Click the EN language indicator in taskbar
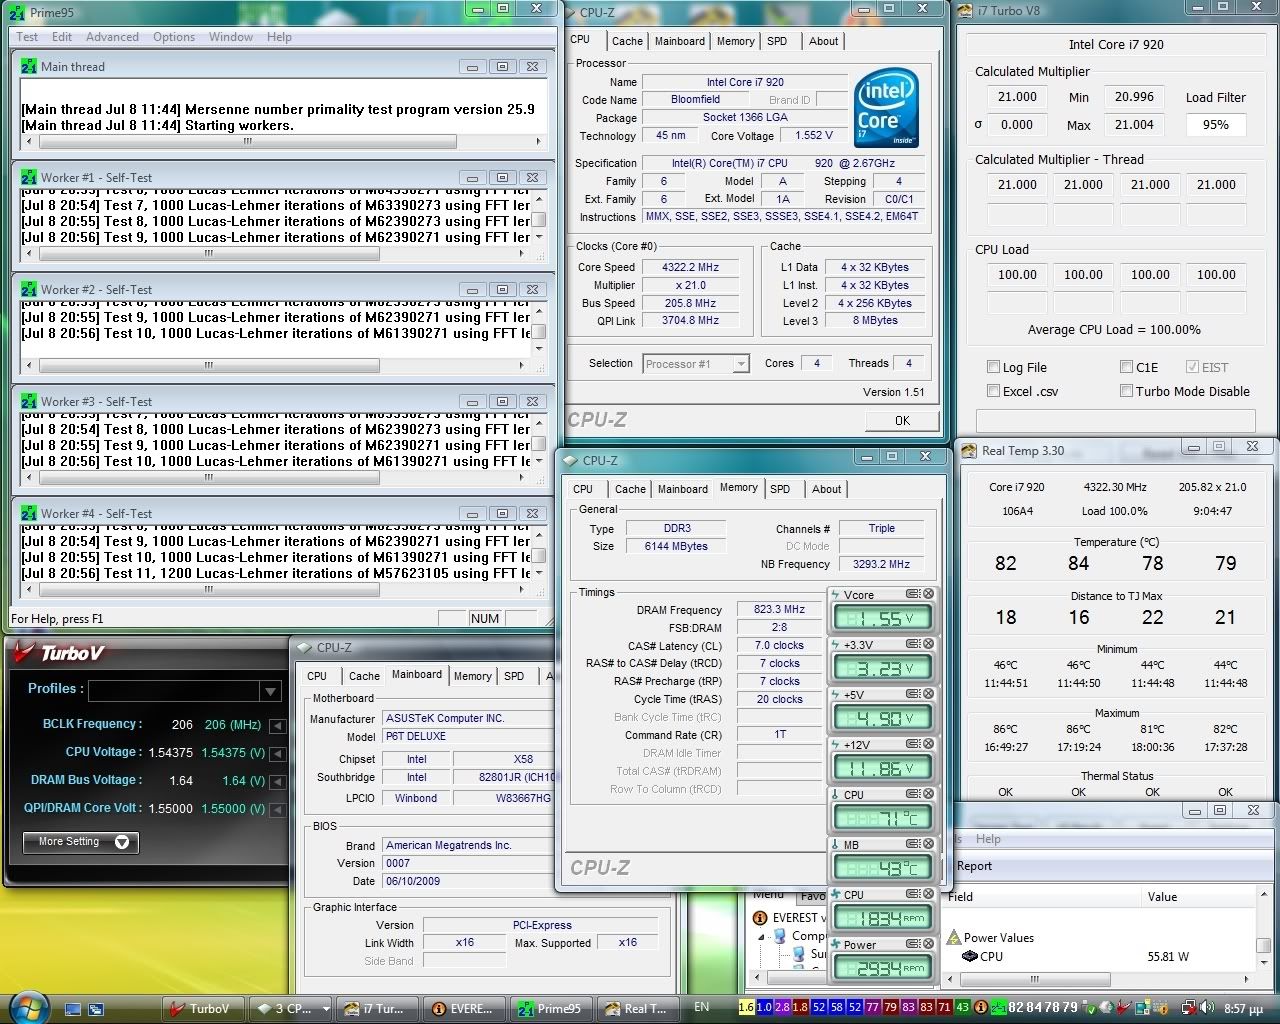 coord(702,1007)
